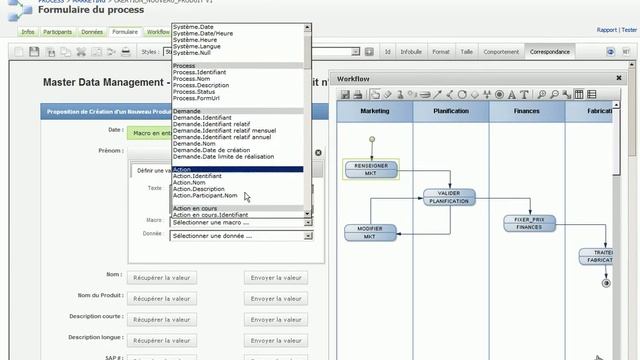The height and width of the screenshot is (360, 640).
Task: Select the Infobulle tab
Action: 411,52
